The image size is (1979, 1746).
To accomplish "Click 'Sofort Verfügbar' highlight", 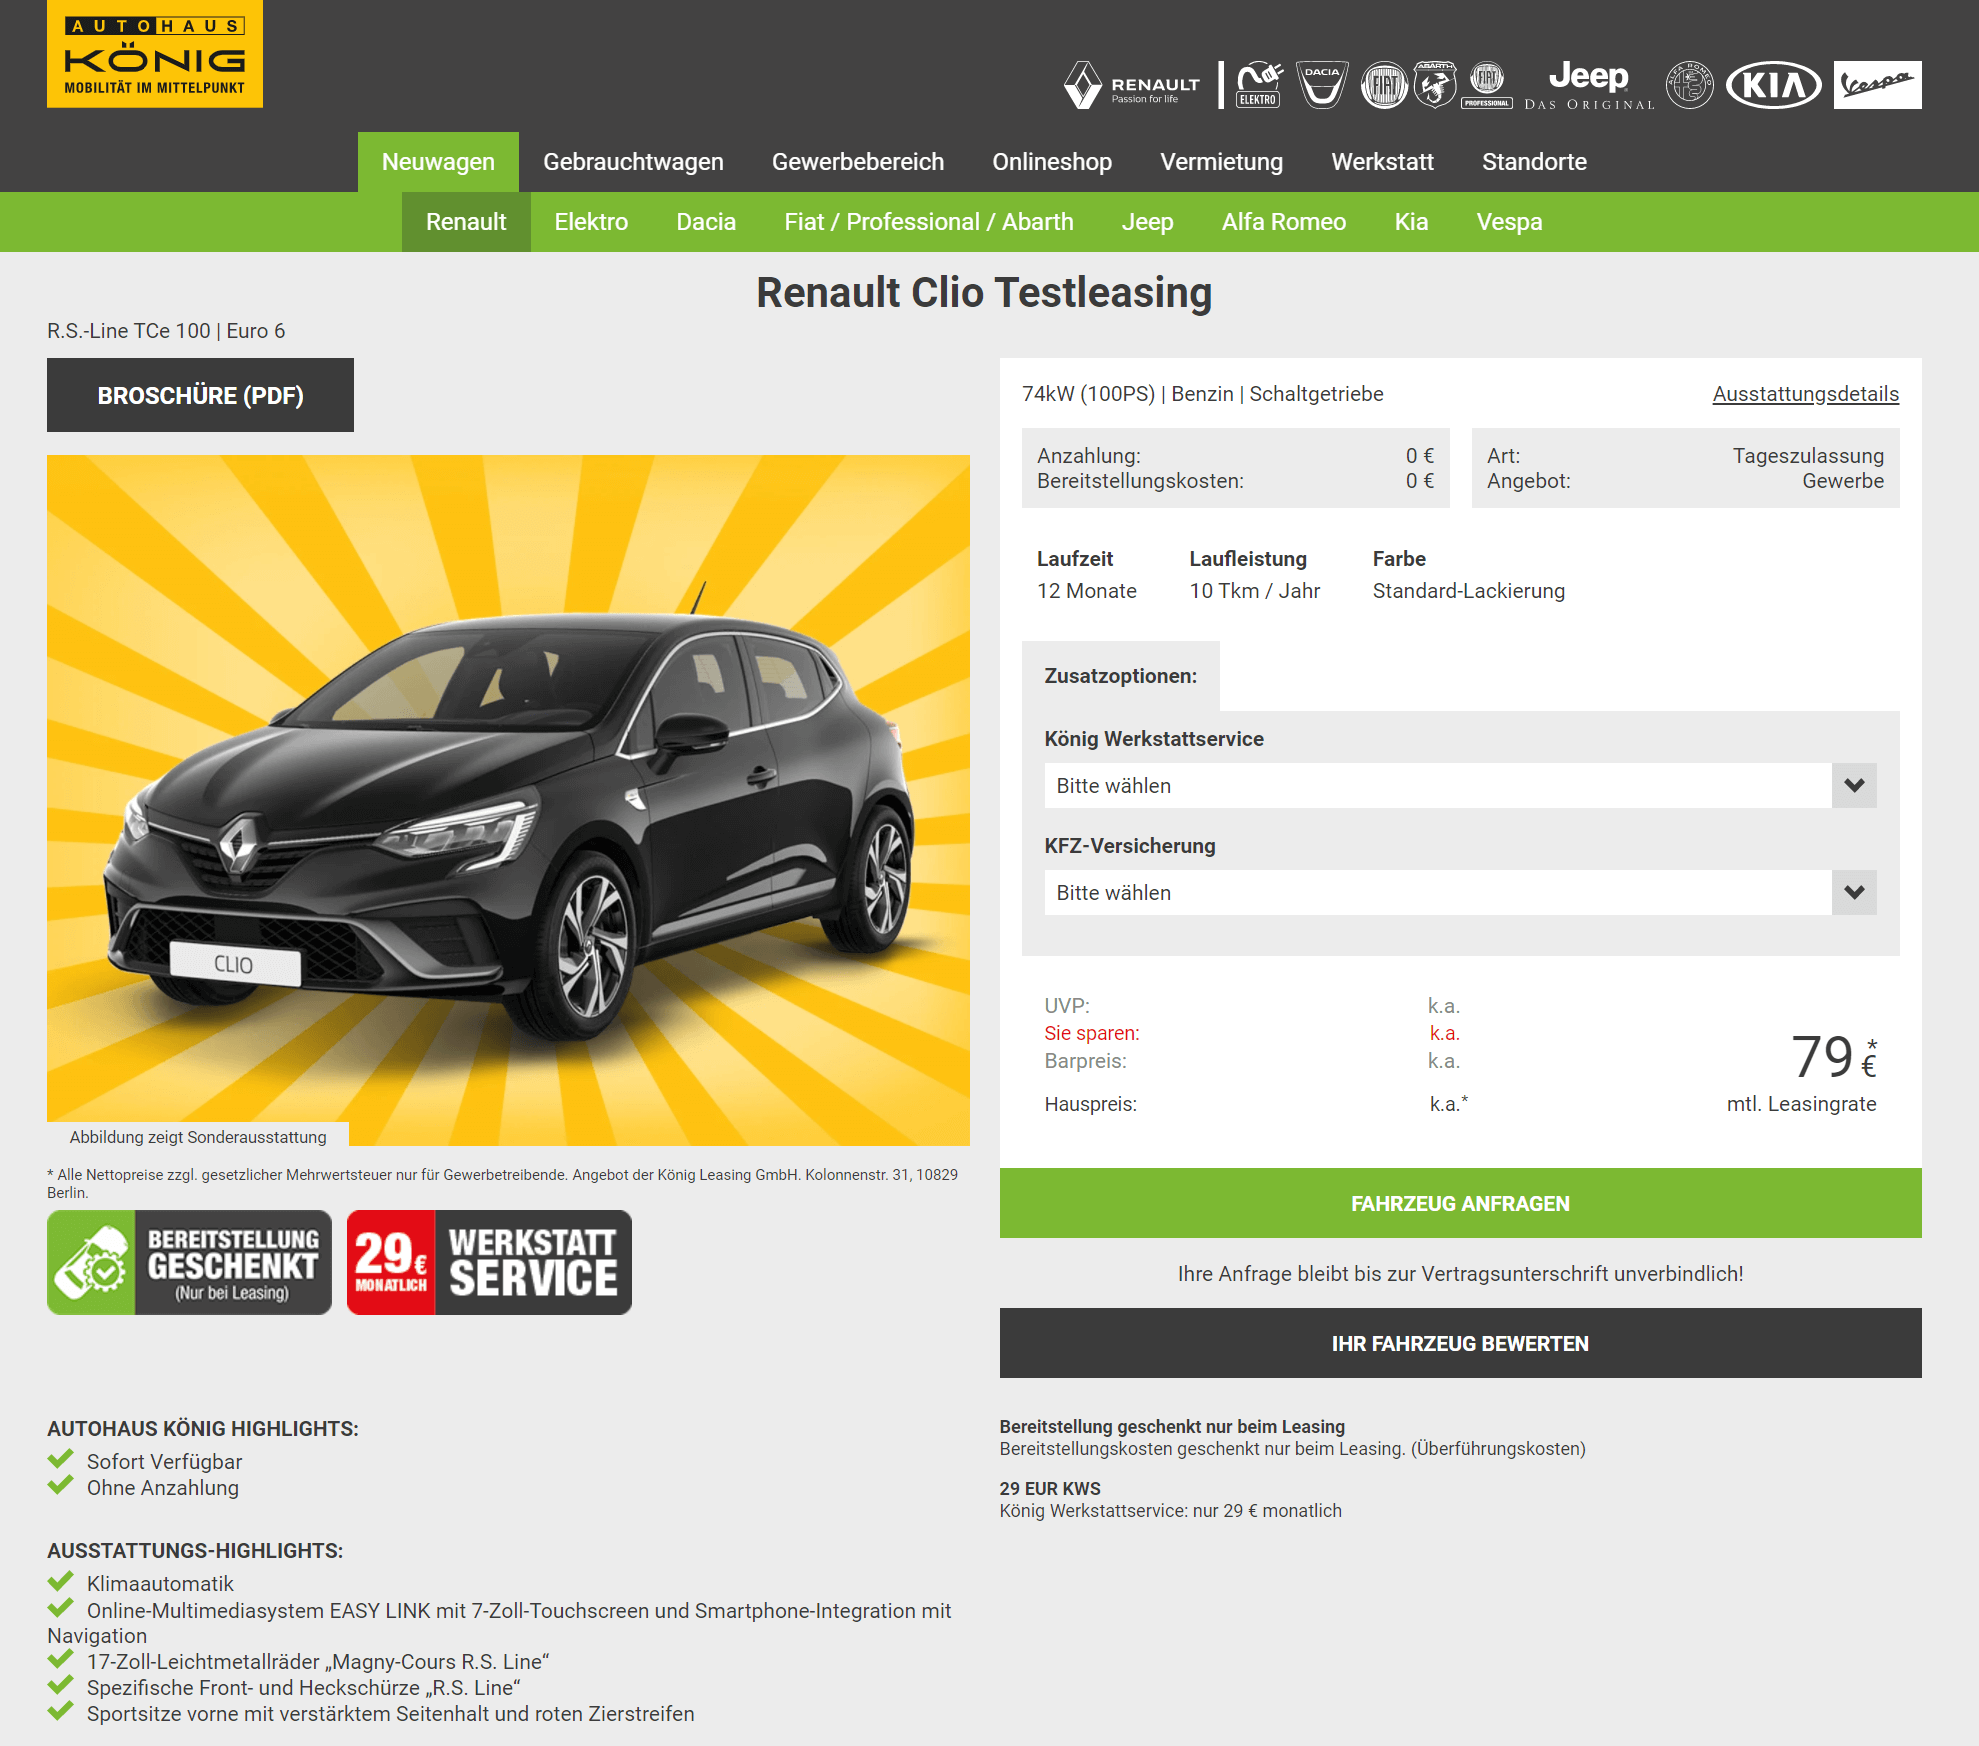I will tap(164, 1462).
